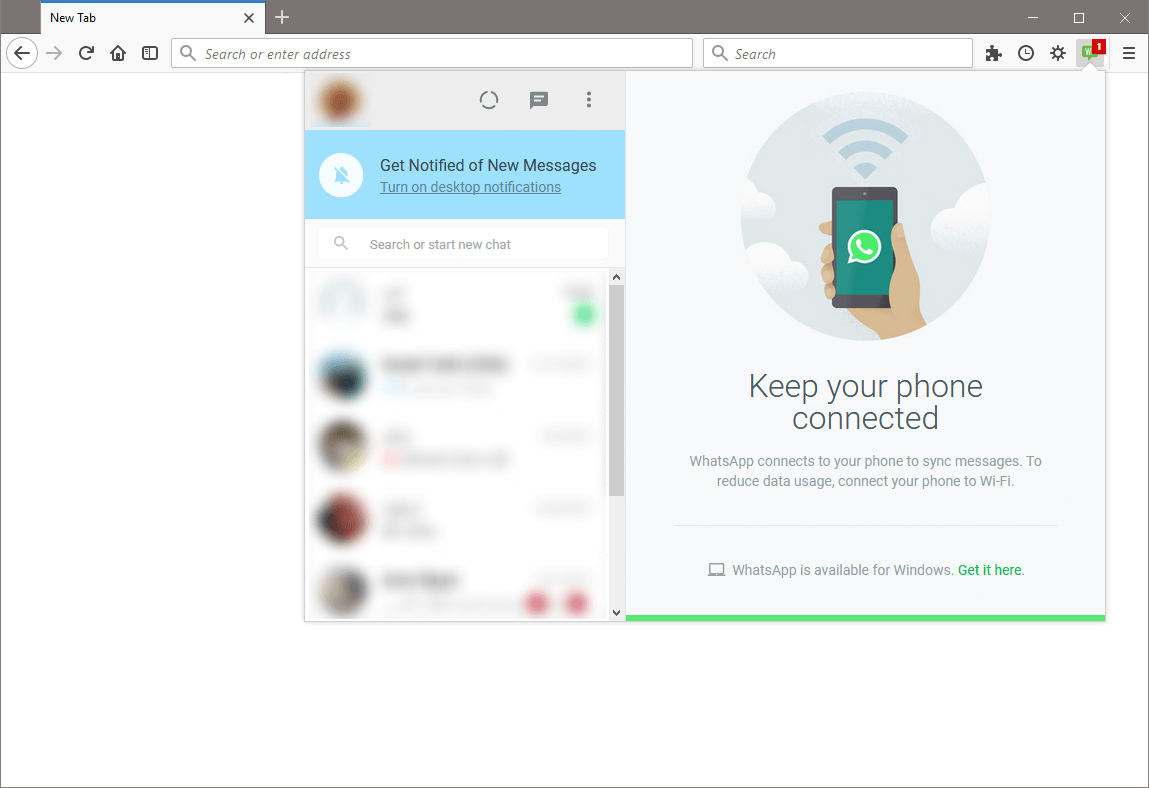Click the chat list scroll down arrow
The image size is (1149, 788).
pyautogui.click(x=616, y=613)
